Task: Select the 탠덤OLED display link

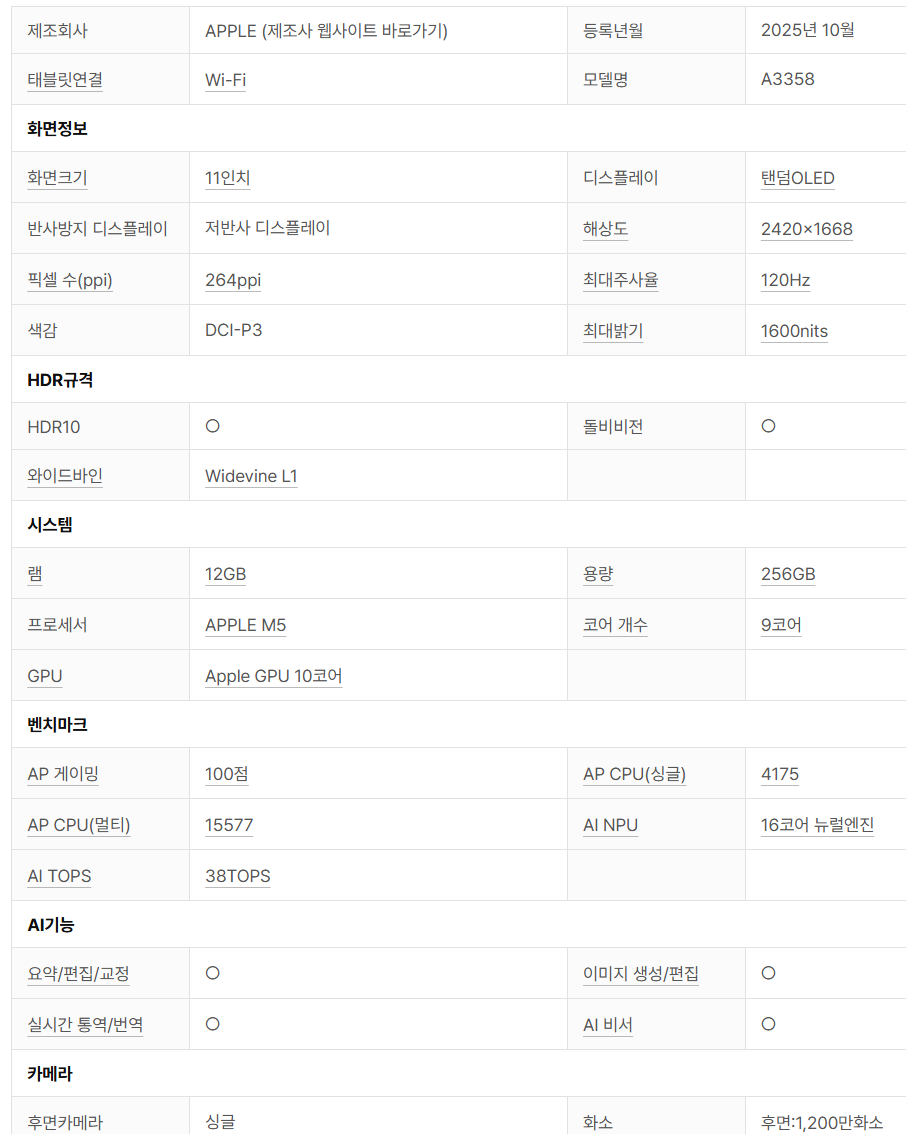Action: point(797,178)
